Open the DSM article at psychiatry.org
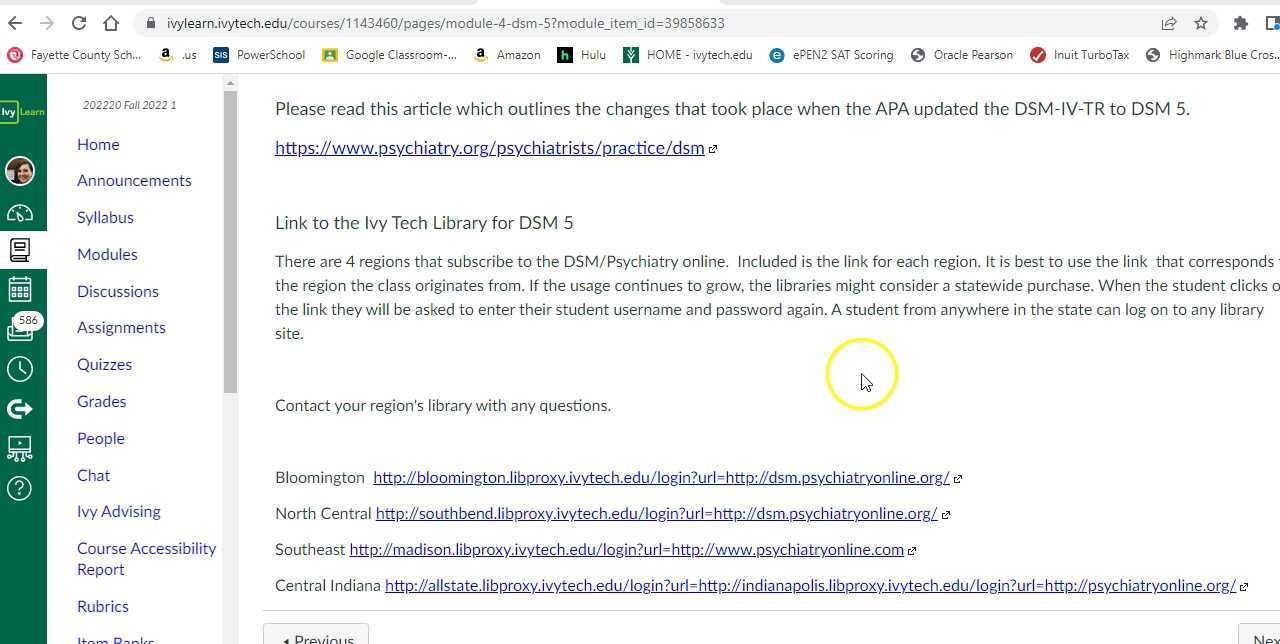This screenshot has height=644, width=1280. [489, 148]
